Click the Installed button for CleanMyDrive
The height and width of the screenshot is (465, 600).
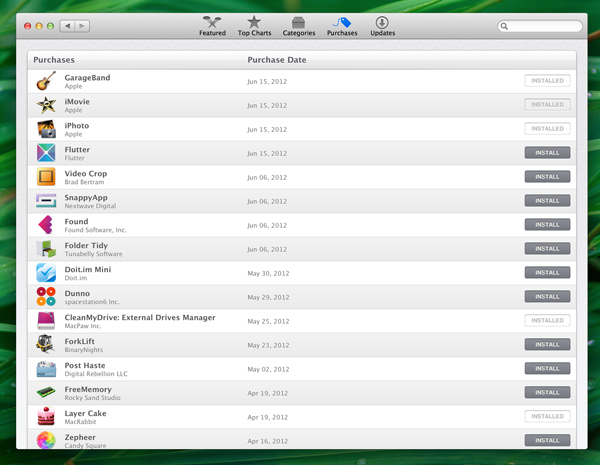pyautogui.click(x=547, y=320)
